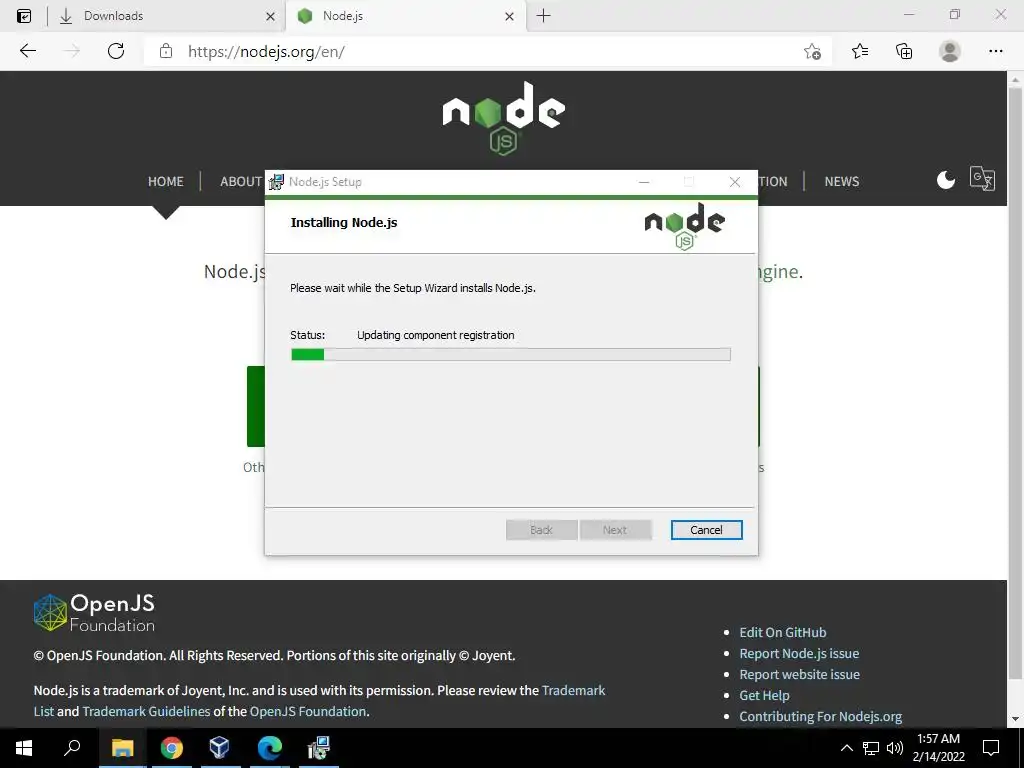The height and width of the screenshot is (768, 1024).
Task: Click the taskbar clock showing 1:57 AM
Action: point(938,748)
